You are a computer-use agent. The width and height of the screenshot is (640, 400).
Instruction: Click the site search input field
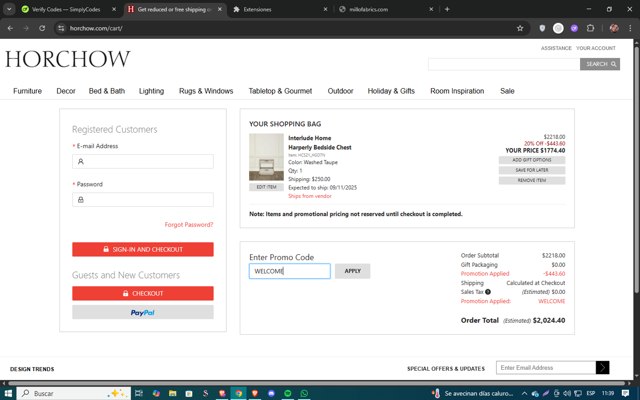tap(504, 64)
